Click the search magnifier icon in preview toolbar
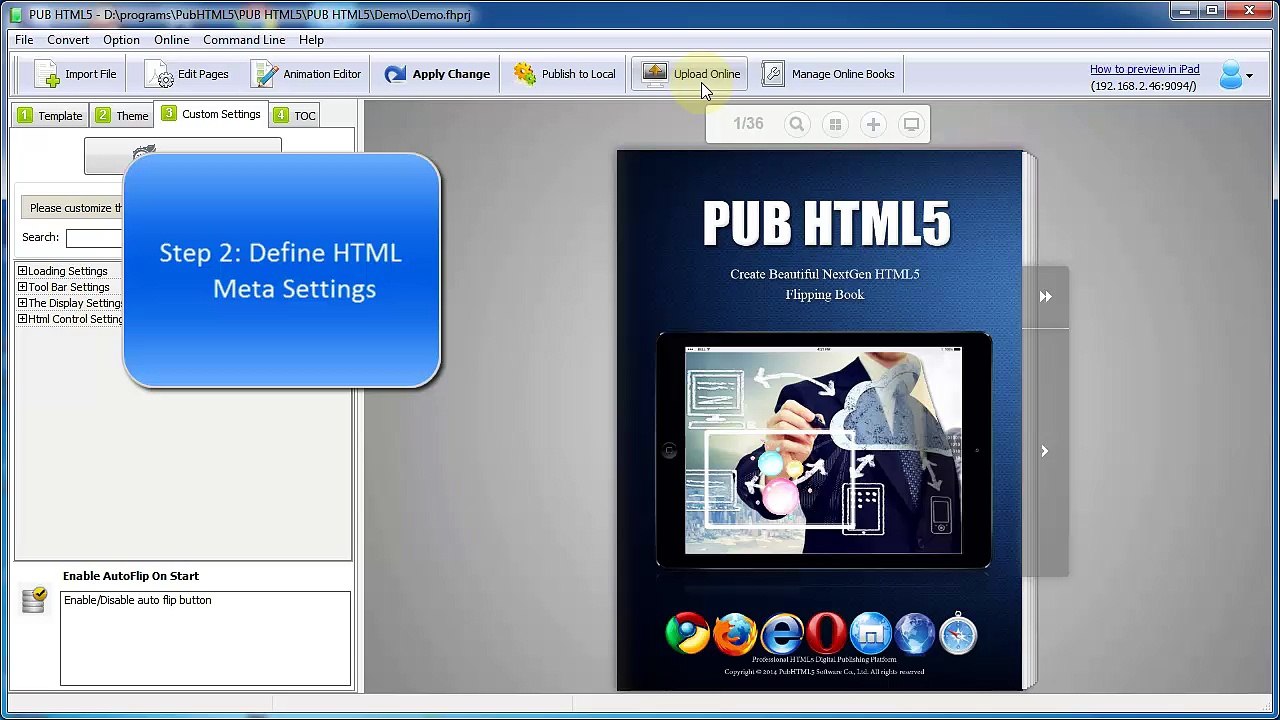The width and height of the screenshot is (1280, 720). tap(796, 124)
